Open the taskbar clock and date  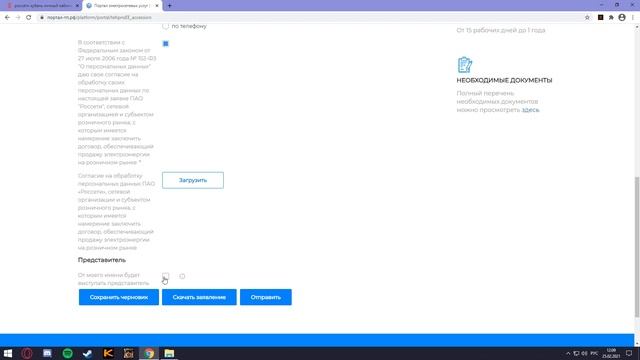click(x=611, y=353)
